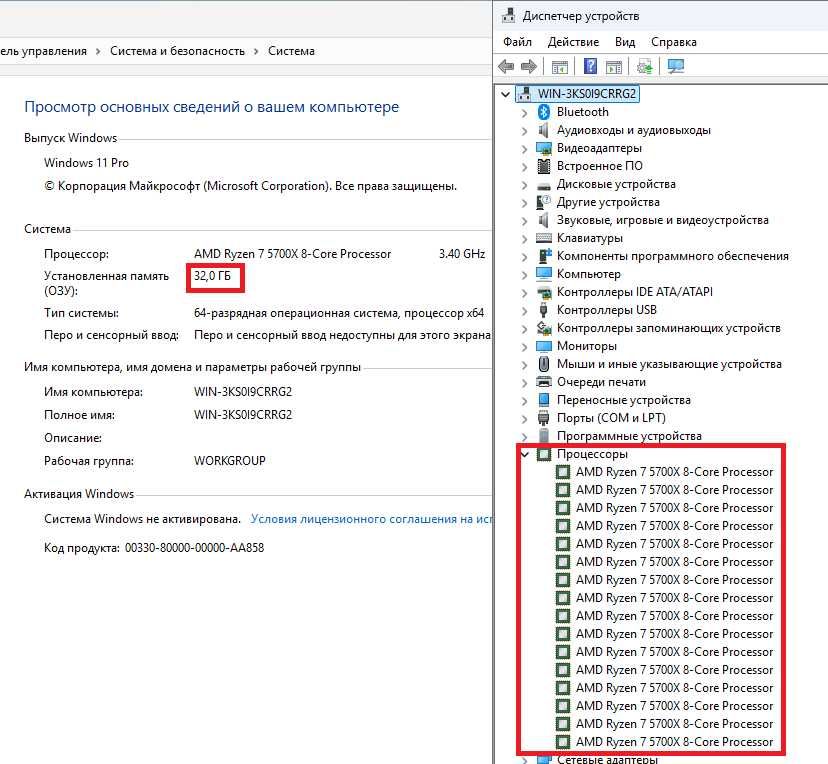Open the Справка menu
Viewport: 828px width, 764px height.
click(673, 42)
